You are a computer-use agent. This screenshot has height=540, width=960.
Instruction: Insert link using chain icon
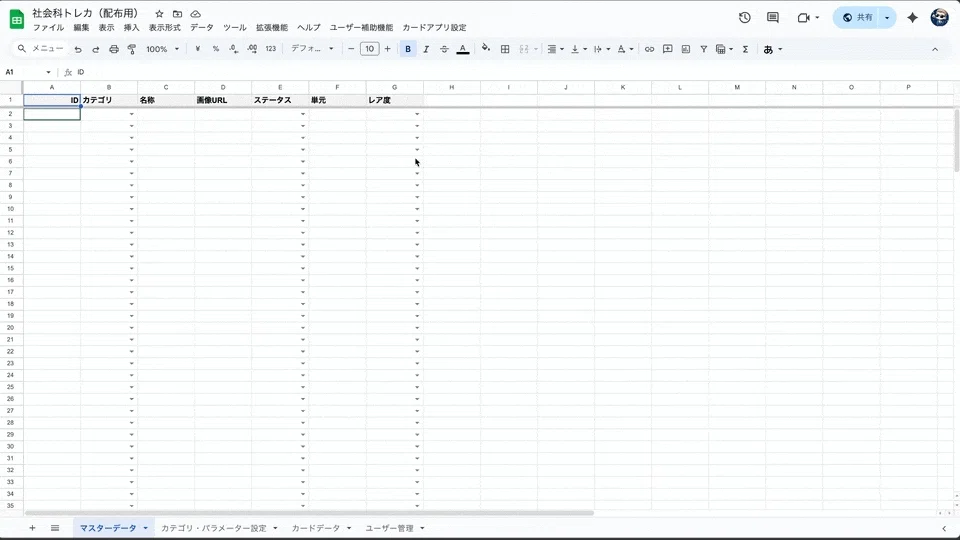click(649, 49)
